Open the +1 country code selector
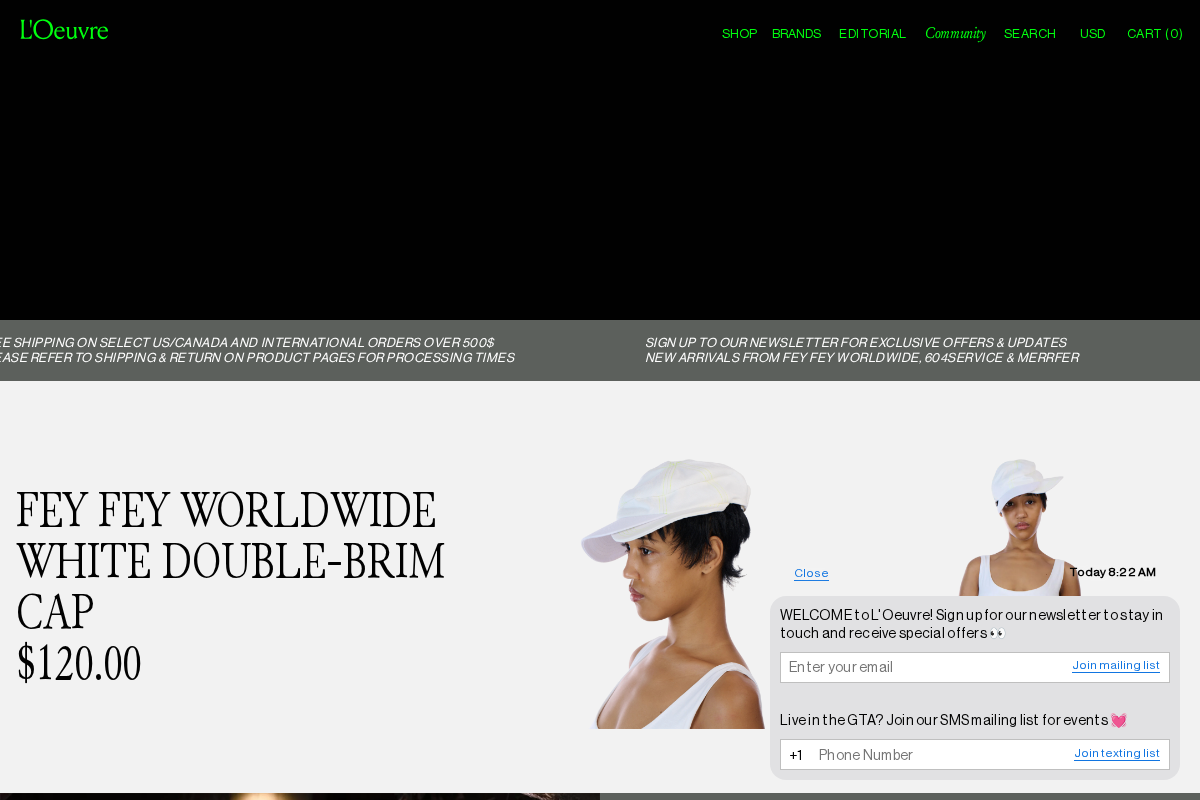1200x800 pixels. click(x=796, y=754)
